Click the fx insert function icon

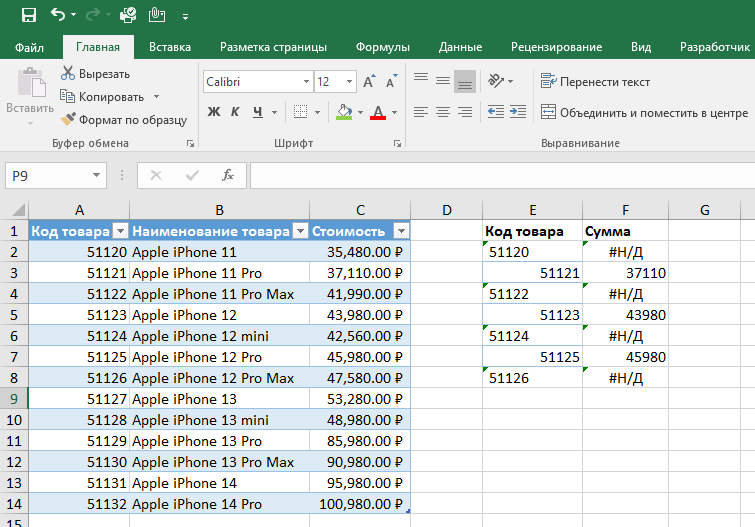pyautogui.click(x=228, y=175)
